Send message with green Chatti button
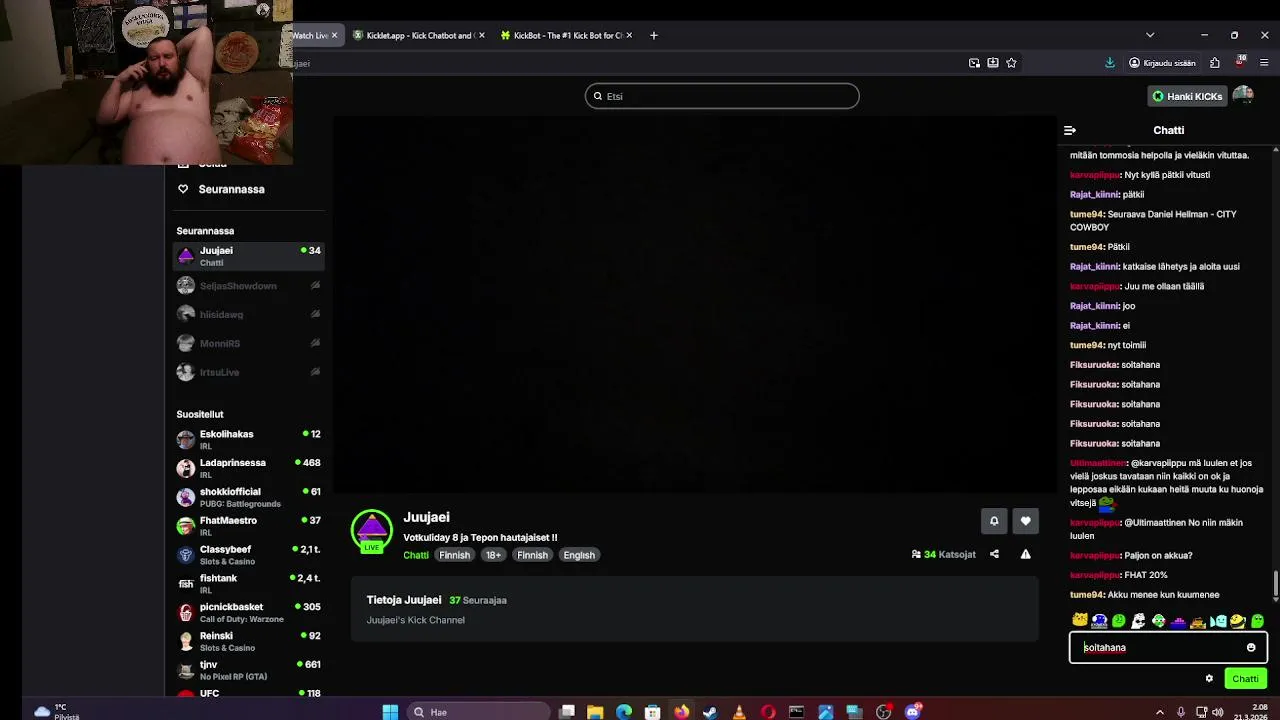 pyautogui.click(x=1245, y=678)
